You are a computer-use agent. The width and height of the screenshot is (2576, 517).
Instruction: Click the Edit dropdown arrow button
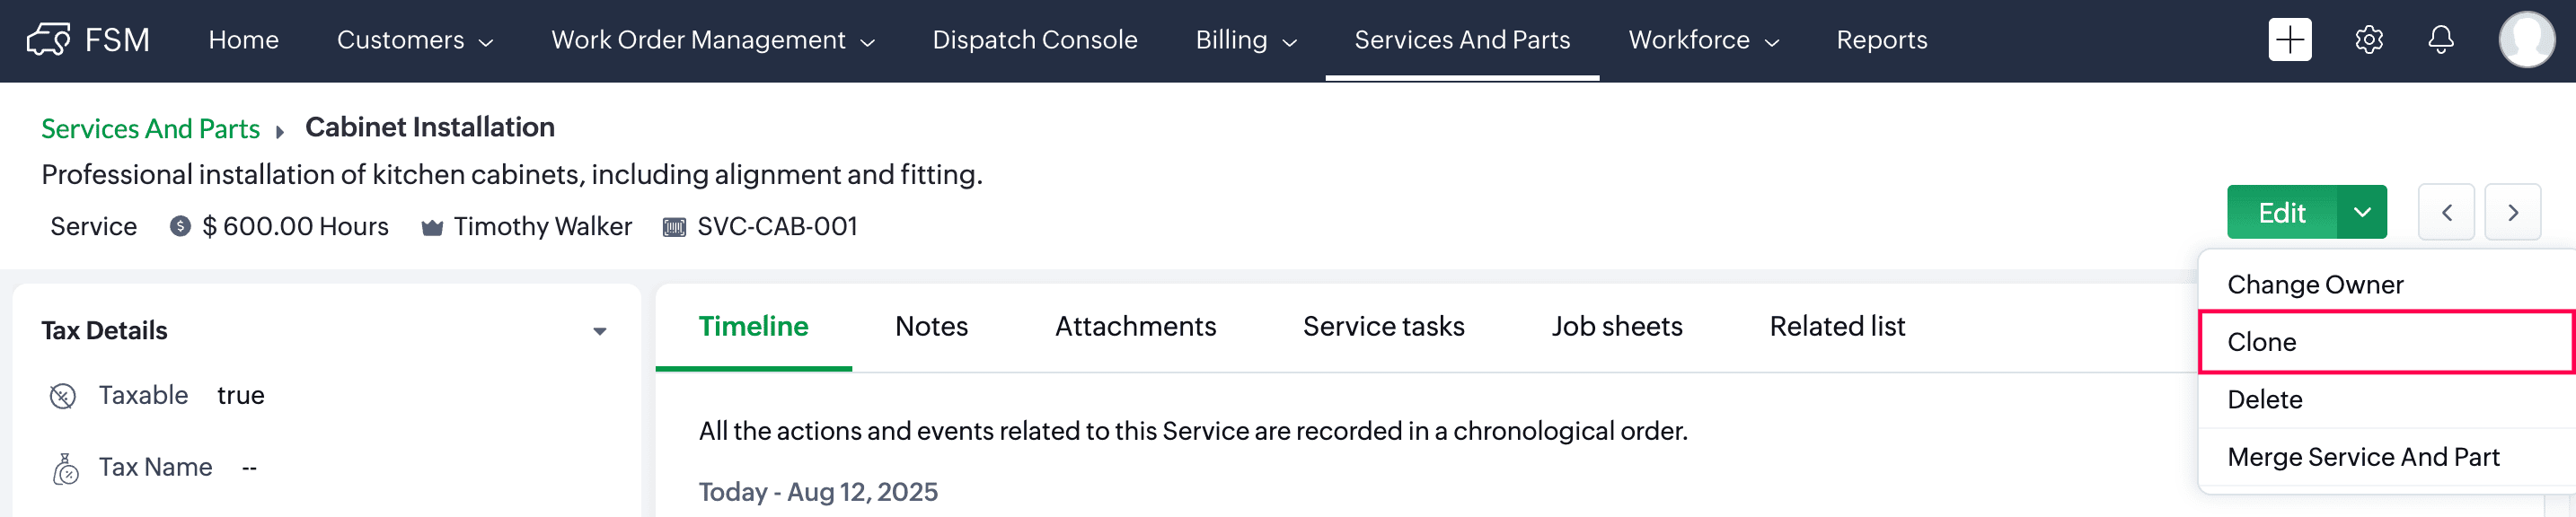click(2361, 212)
